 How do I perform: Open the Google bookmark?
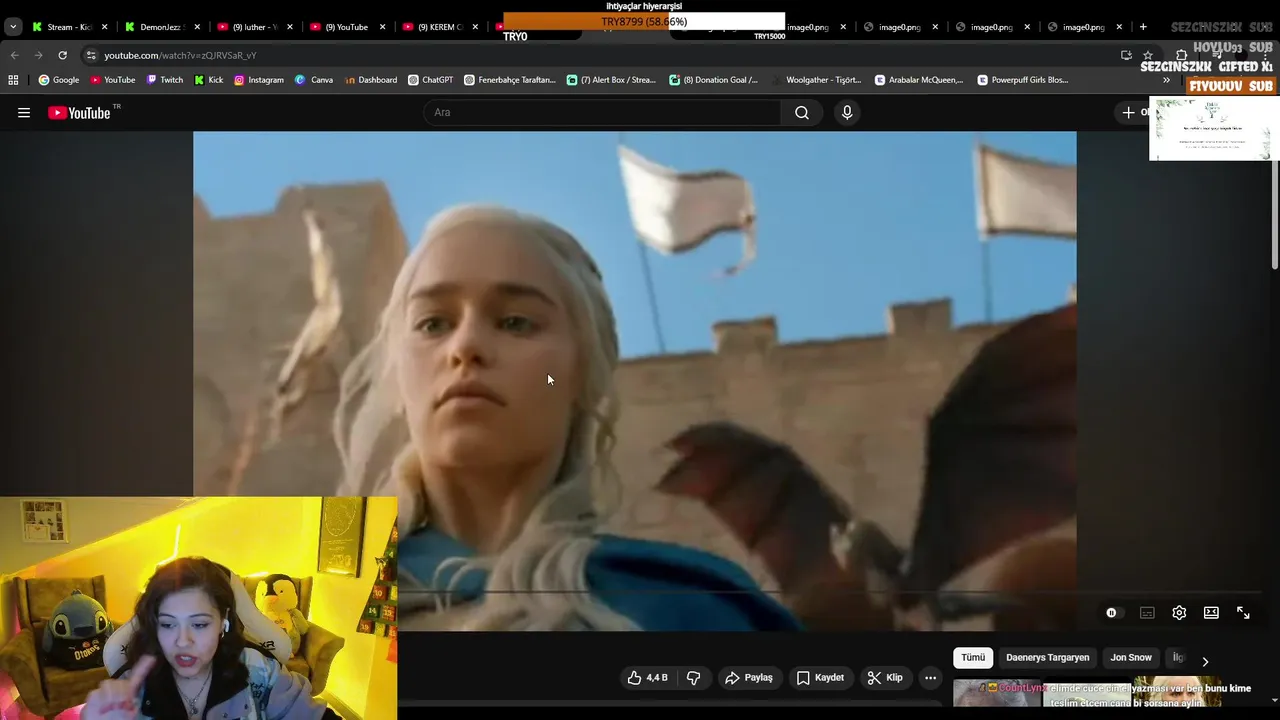(x=58, y=80)
